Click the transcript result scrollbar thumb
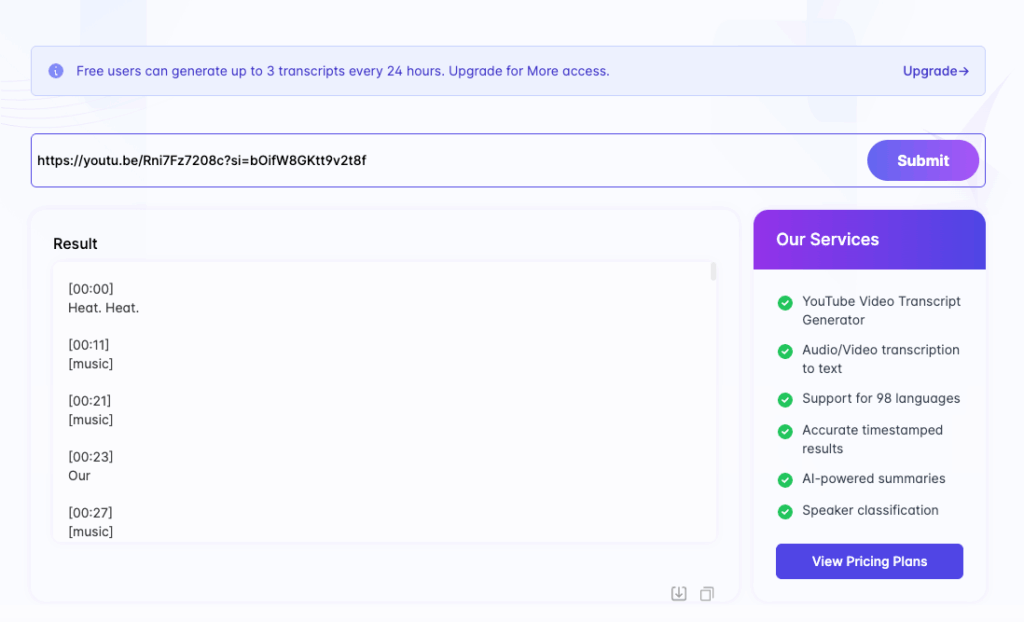This screenshot has width=1024, height=622. 713,272
